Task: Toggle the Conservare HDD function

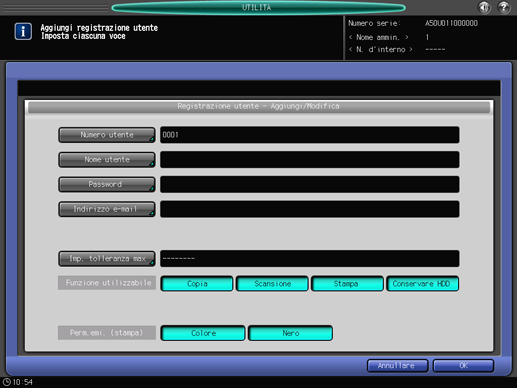Action: [422, 284]
